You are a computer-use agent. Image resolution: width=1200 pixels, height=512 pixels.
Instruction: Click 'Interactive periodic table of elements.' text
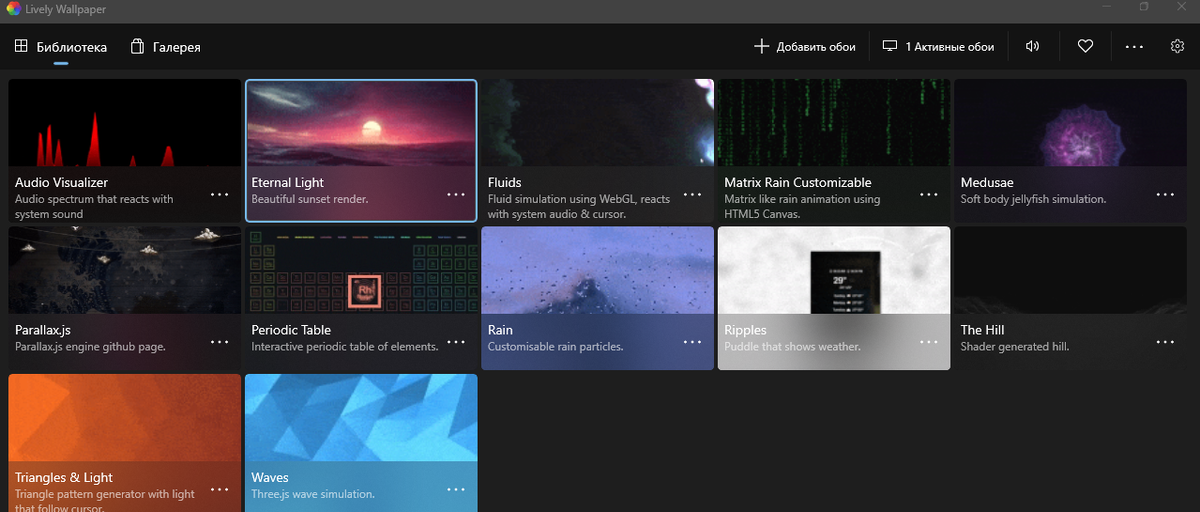345,347
